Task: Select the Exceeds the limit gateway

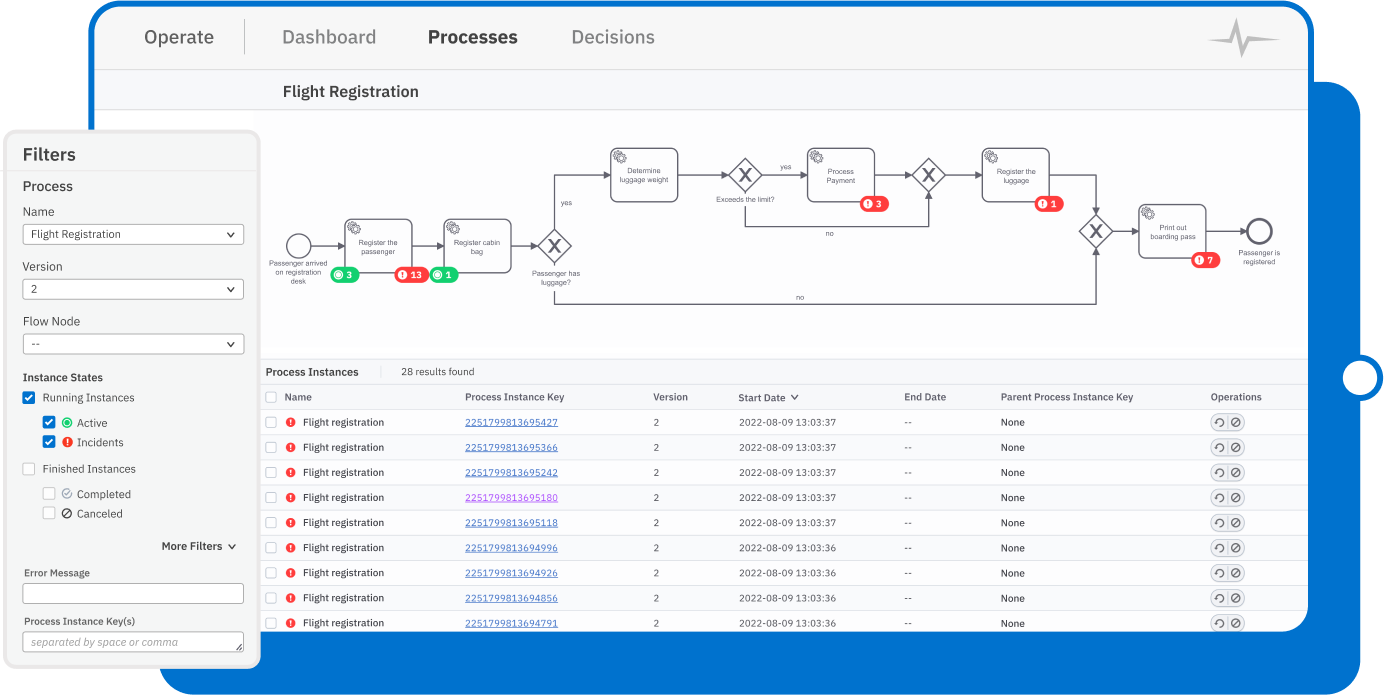Action: click(745, 175)
